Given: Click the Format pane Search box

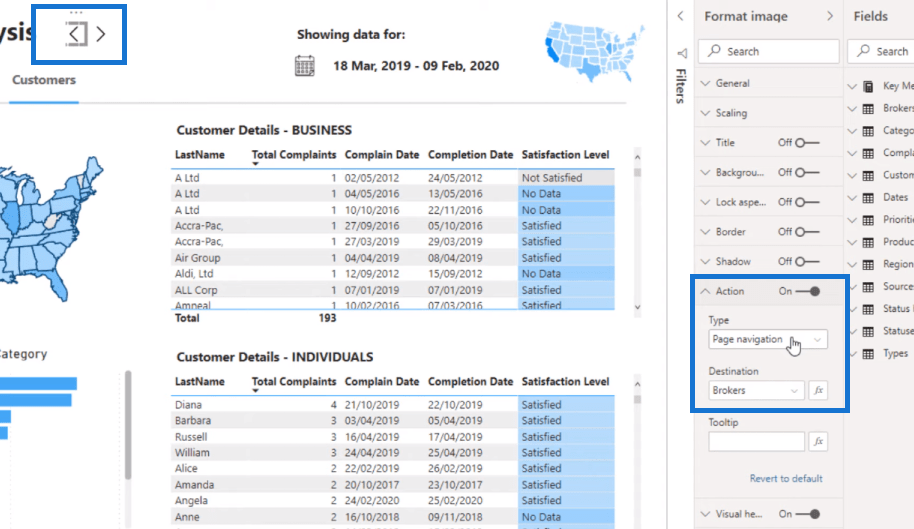Looking at the screenshot, I should click(x=768, y=51).
